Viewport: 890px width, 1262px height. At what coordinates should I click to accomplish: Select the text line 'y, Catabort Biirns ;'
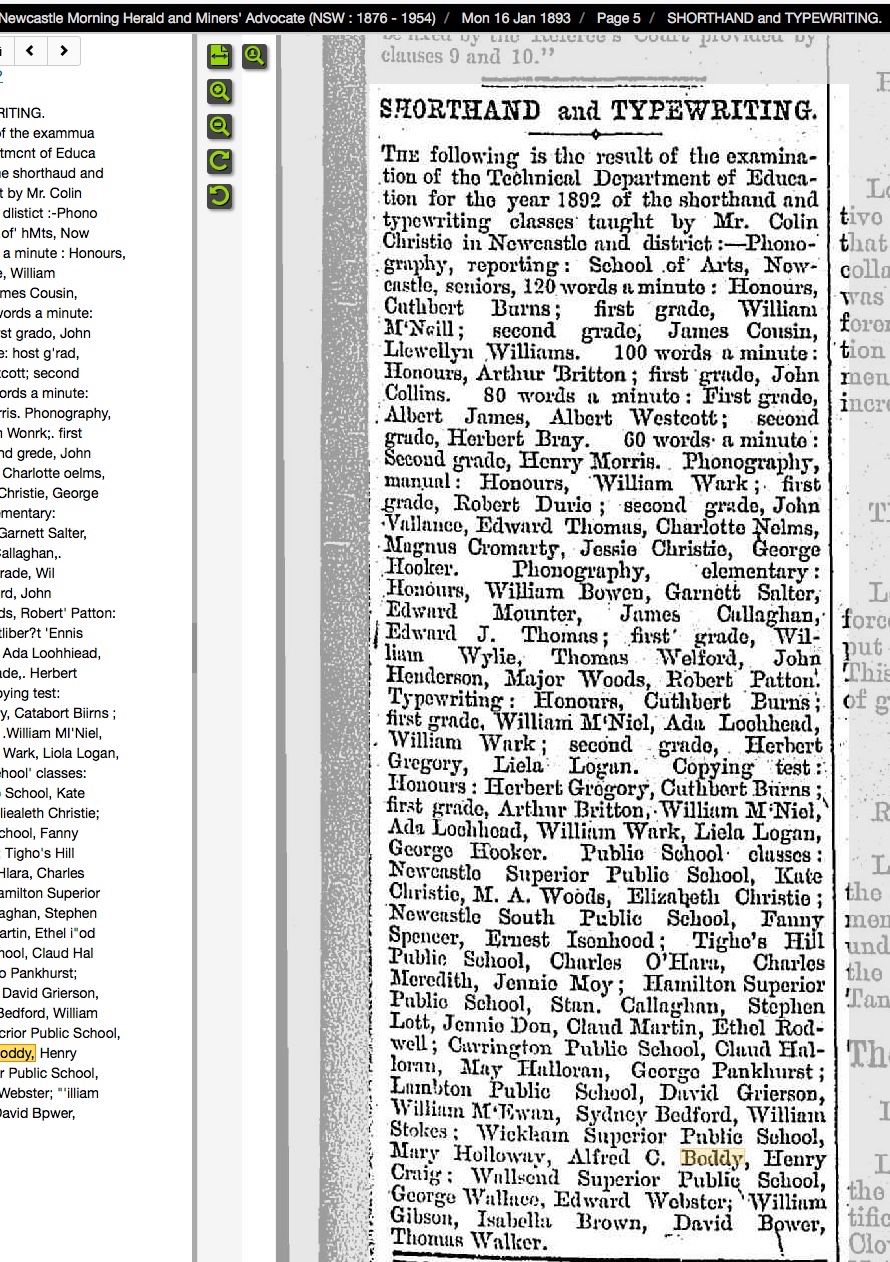coord(58,713)
